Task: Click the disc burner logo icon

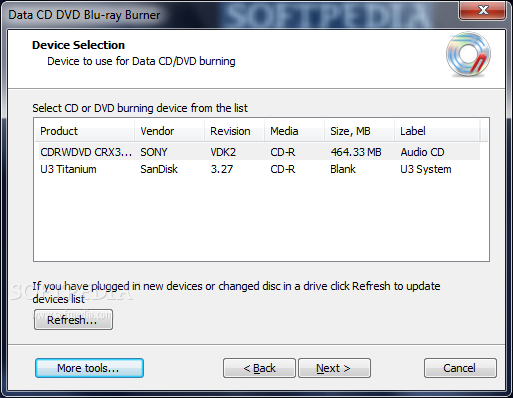Action: [x=468, y=54]
